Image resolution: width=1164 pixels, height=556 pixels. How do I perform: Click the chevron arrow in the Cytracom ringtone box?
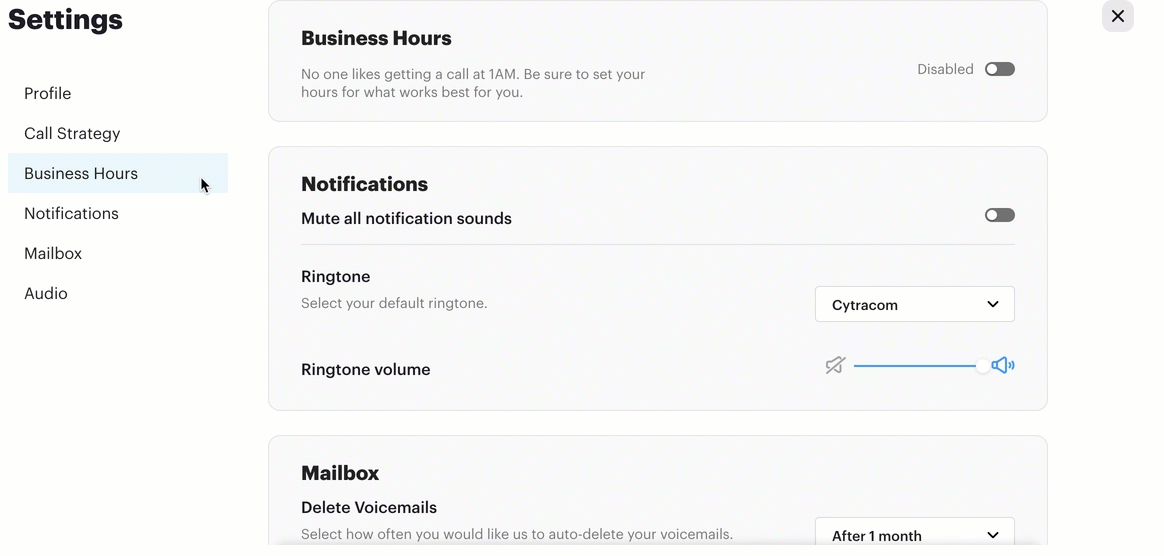click(x=993, y=304)
